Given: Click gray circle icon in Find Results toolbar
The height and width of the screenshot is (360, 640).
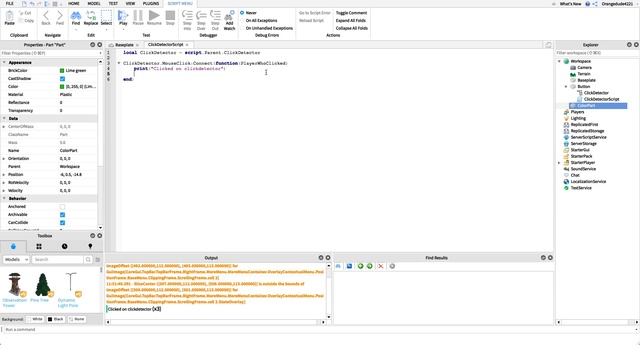Looking at the screenshot, I should (x=392, y=266).
